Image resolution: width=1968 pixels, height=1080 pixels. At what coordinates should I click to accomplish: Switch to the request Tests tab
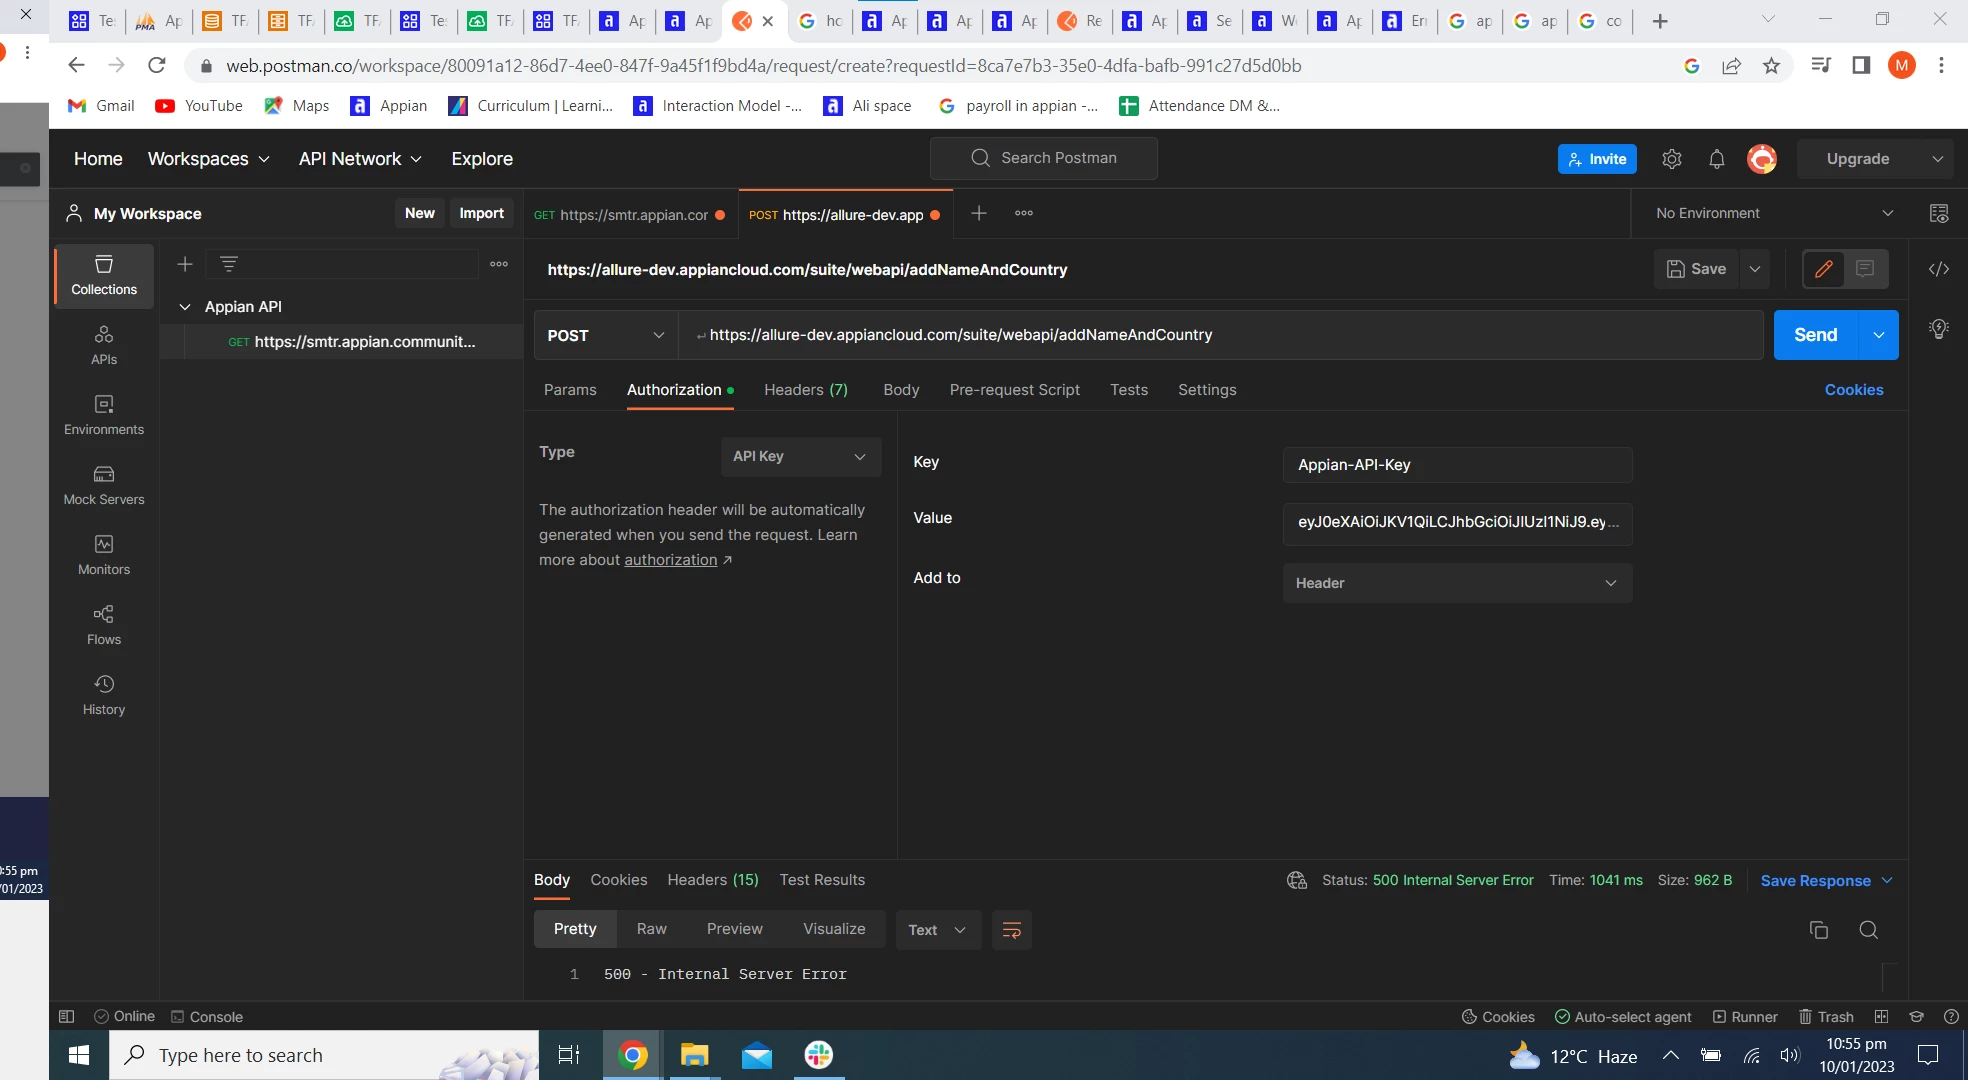pyautogui.click(x=1128, y=390)
